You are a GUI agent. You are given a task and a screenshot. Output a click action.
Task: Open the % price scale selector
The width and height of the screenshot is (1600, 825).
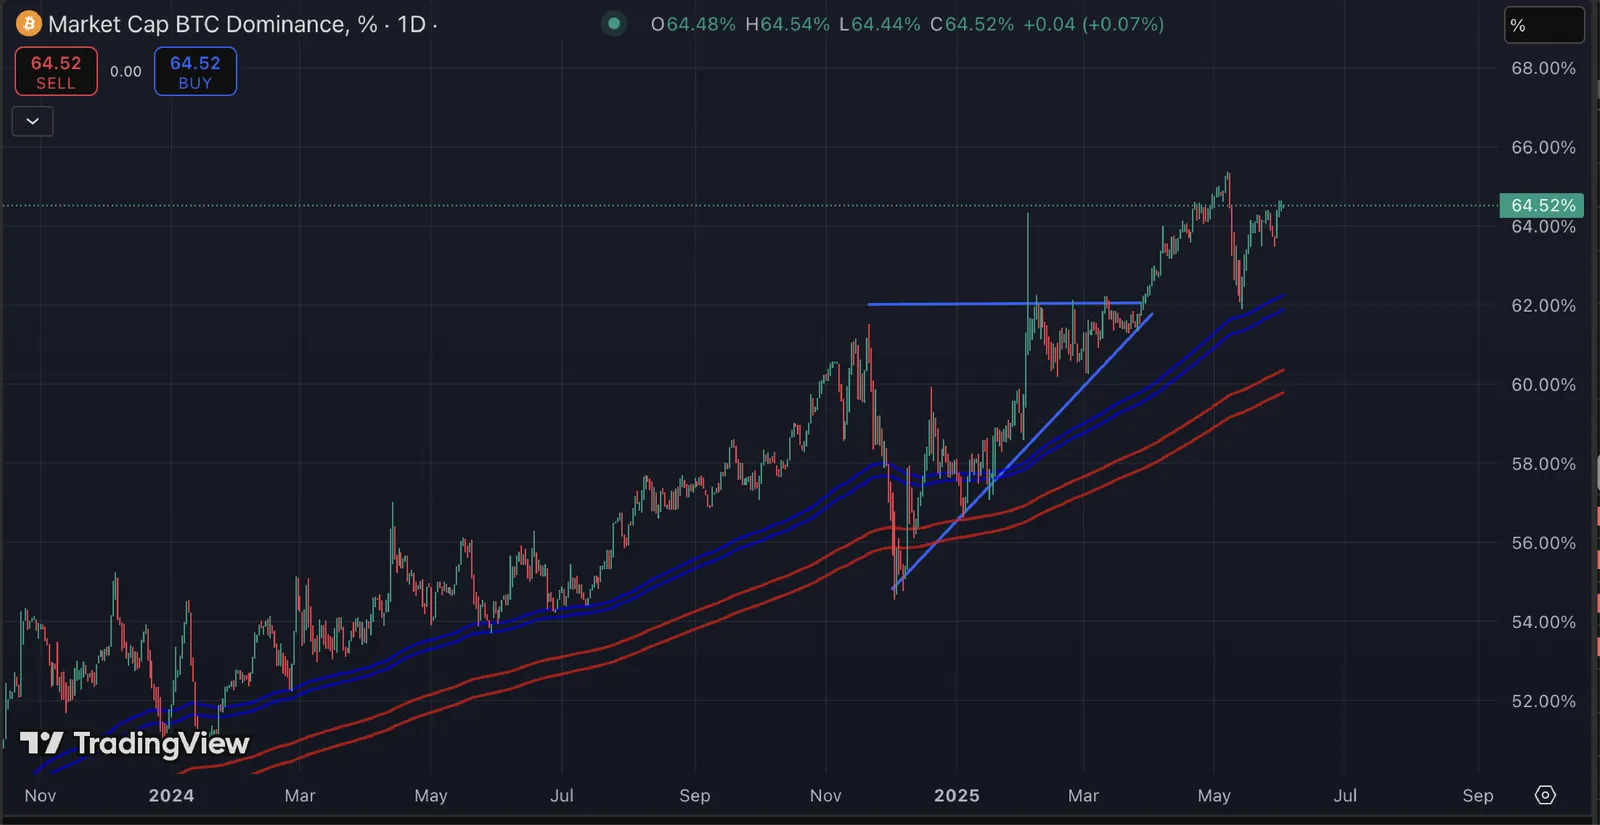[1544, 25]
